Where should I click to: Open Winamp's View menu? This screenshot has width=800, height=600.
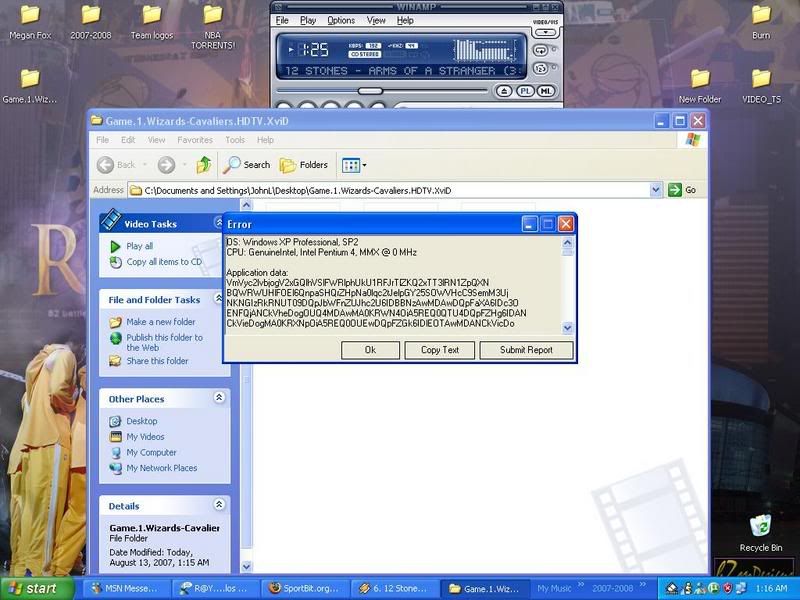point(376,20)
